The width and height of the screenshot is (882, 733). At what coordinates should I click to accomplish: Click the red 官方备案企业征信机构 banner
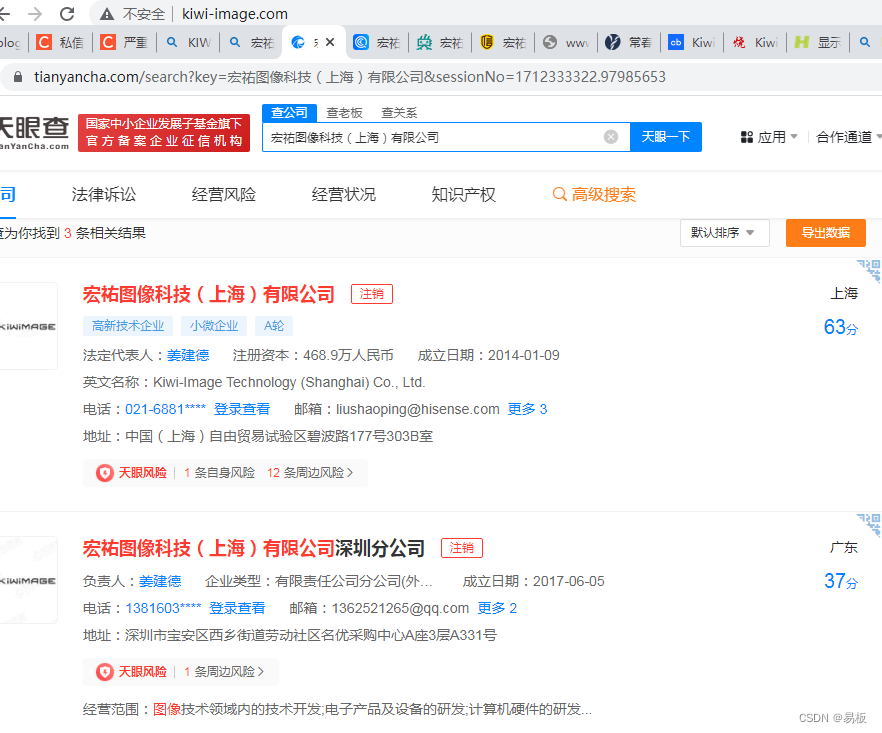tap(164, 133)
